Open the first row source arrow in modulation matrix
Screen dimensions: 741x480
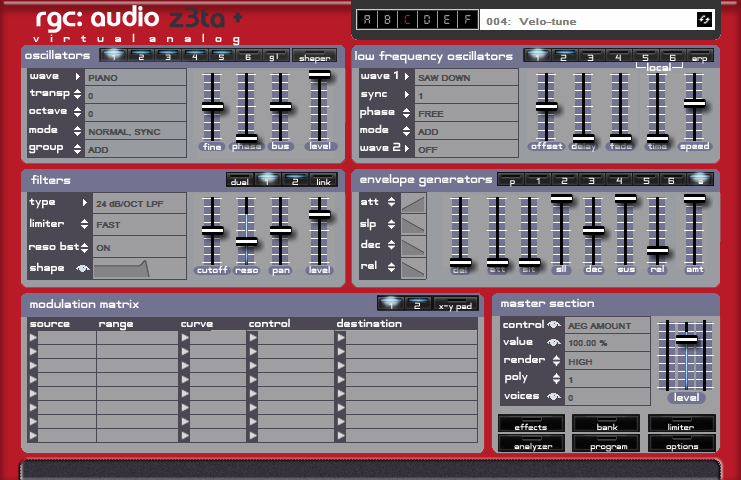(33, 338)
